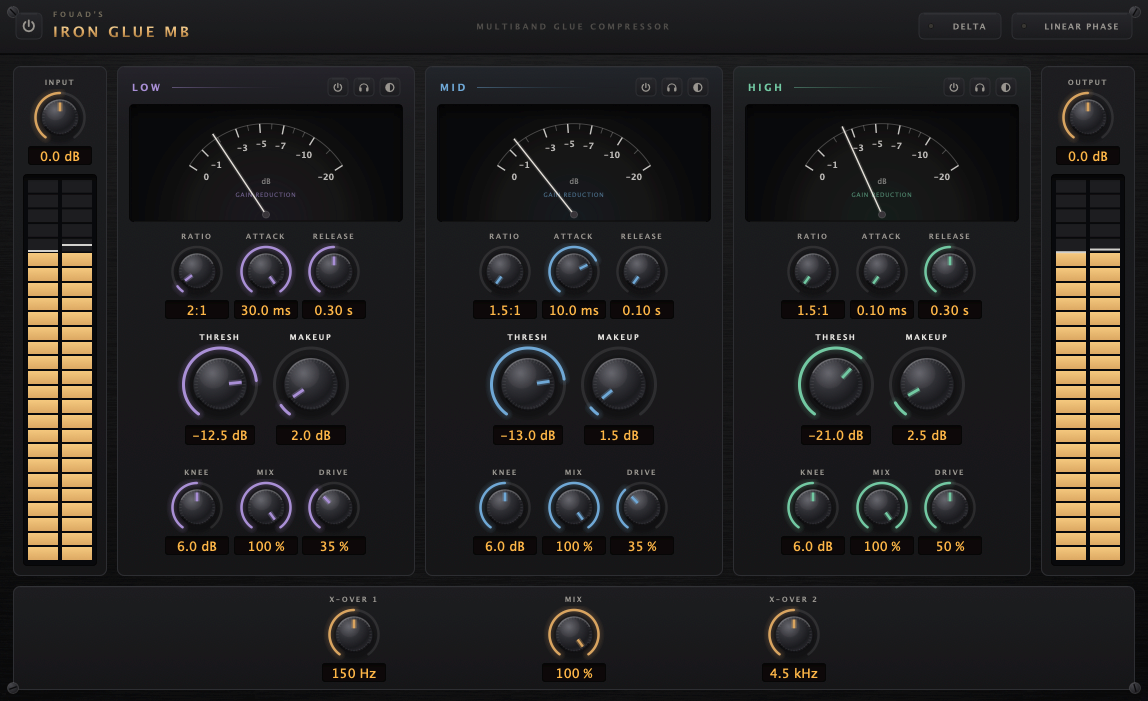The width and height of the screenshot is (1148, 701).
Task: Click the LOW band half-circle icon
Action: point(390,87)
